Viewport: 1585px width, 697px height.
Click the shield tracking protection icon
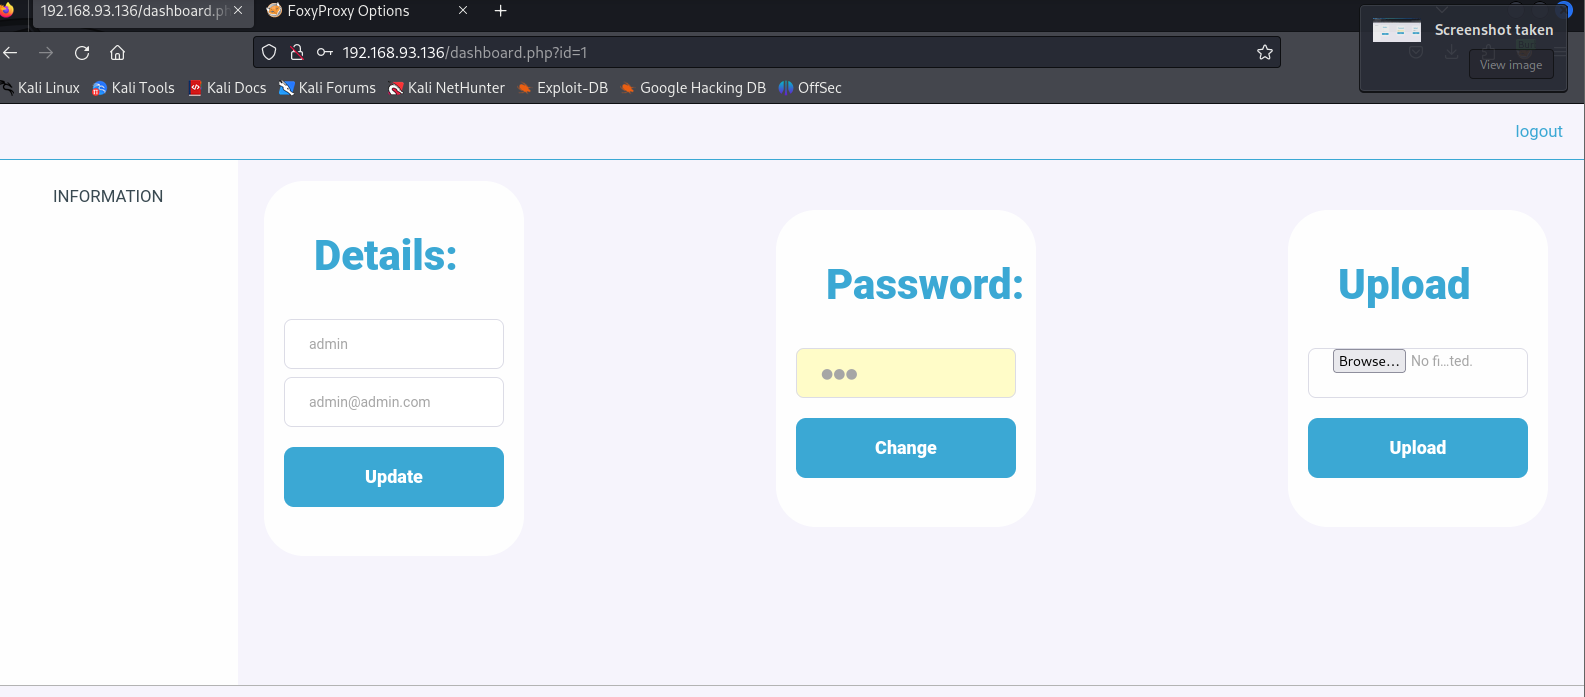point(269,53)
